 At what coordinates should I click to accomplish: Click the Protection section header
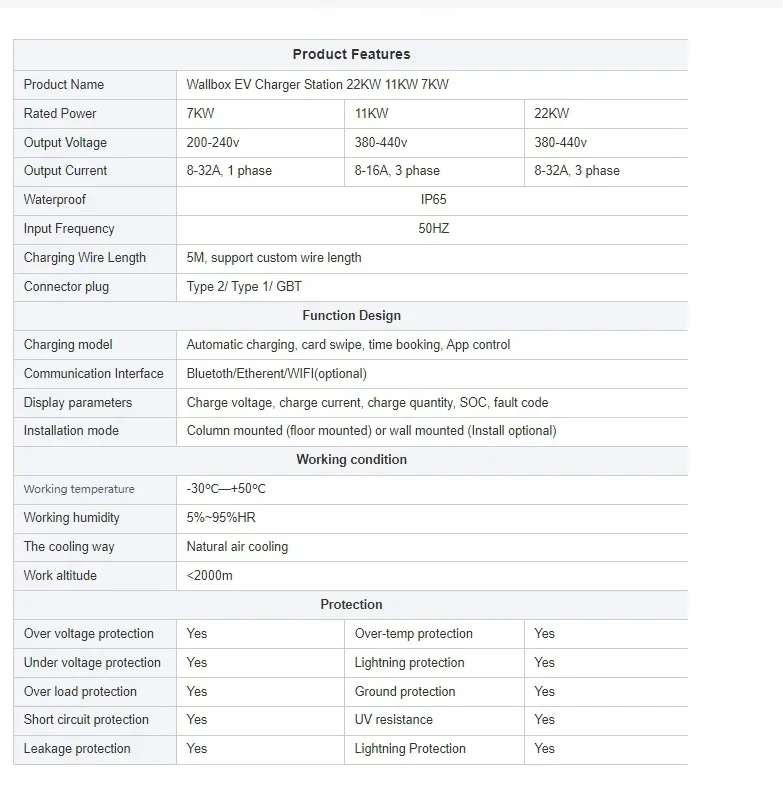coord(351,605)
